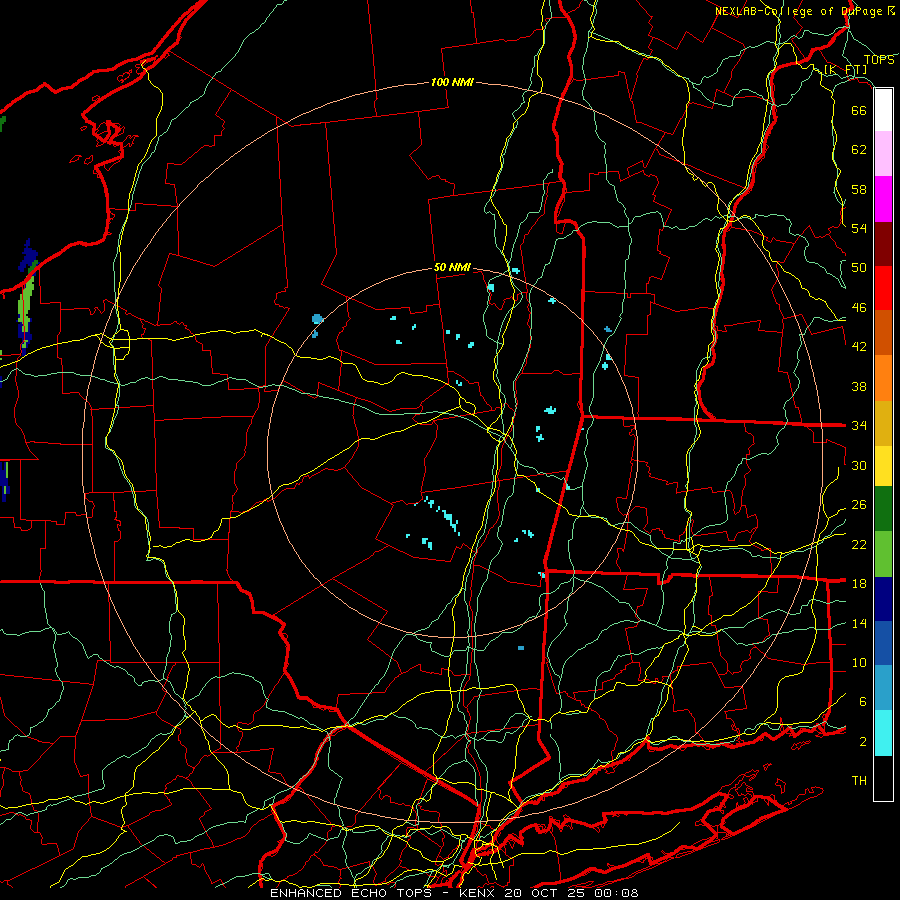Image resolution: width=900 pixels, height=900 pixels.
Task: Click the '18' legend value
Action: click(x=859, y=584)
